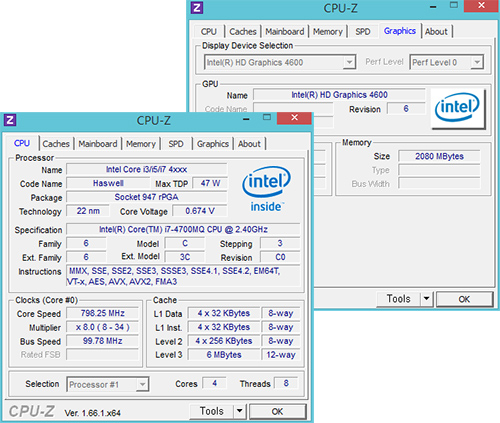Click OK button in back Graphics window

pos(464,299)
